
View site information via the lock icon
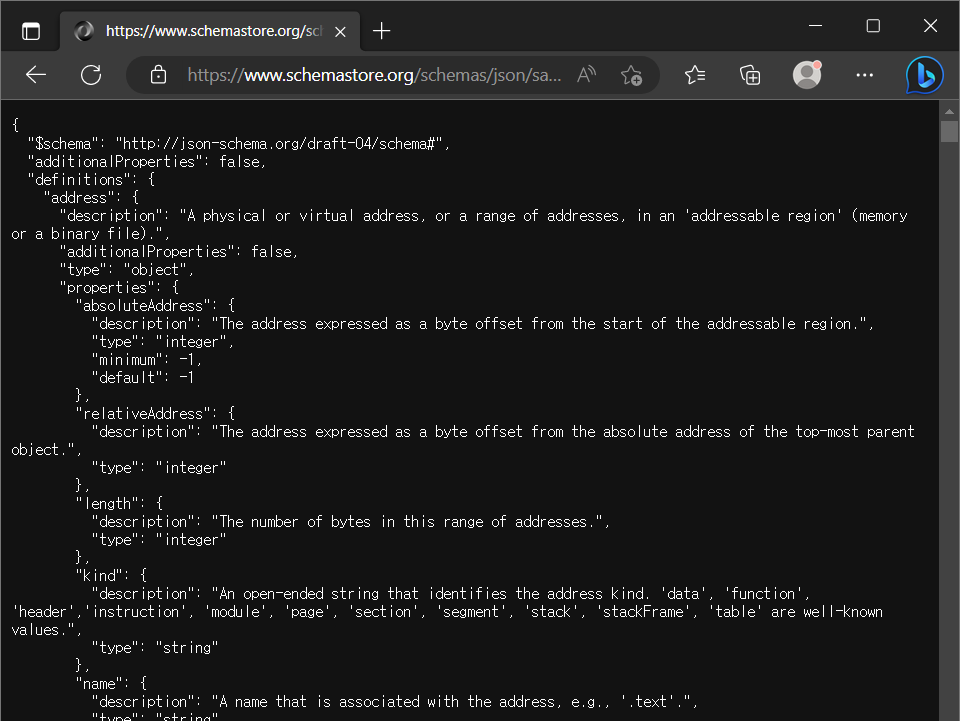159,75
